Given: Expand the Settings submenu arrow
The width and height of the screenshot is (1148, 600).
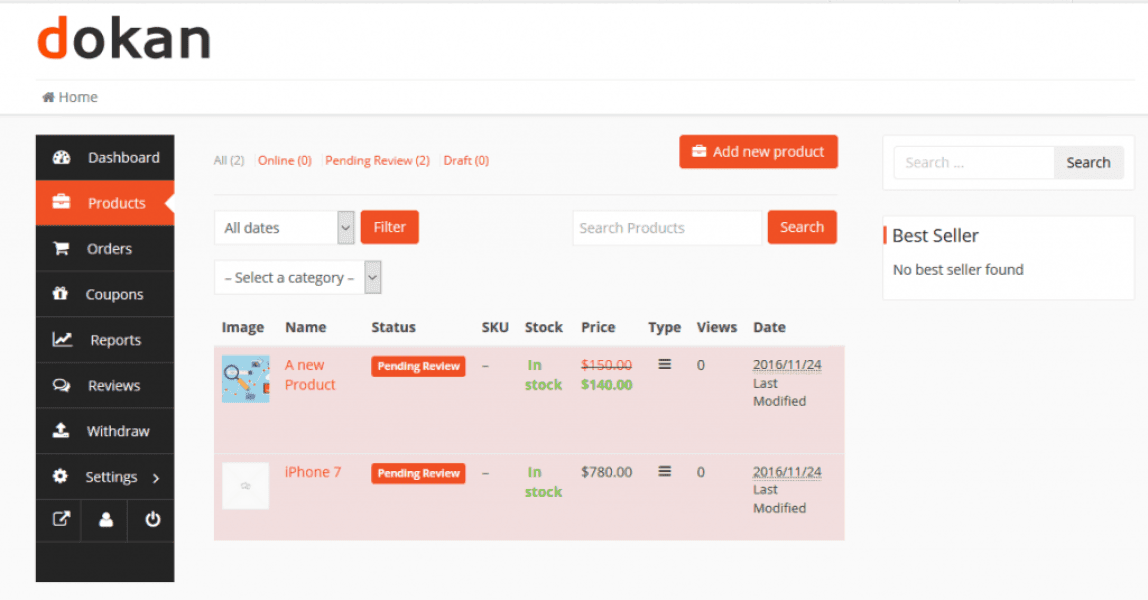Looking at the screenshot, I should pos(156,478).
